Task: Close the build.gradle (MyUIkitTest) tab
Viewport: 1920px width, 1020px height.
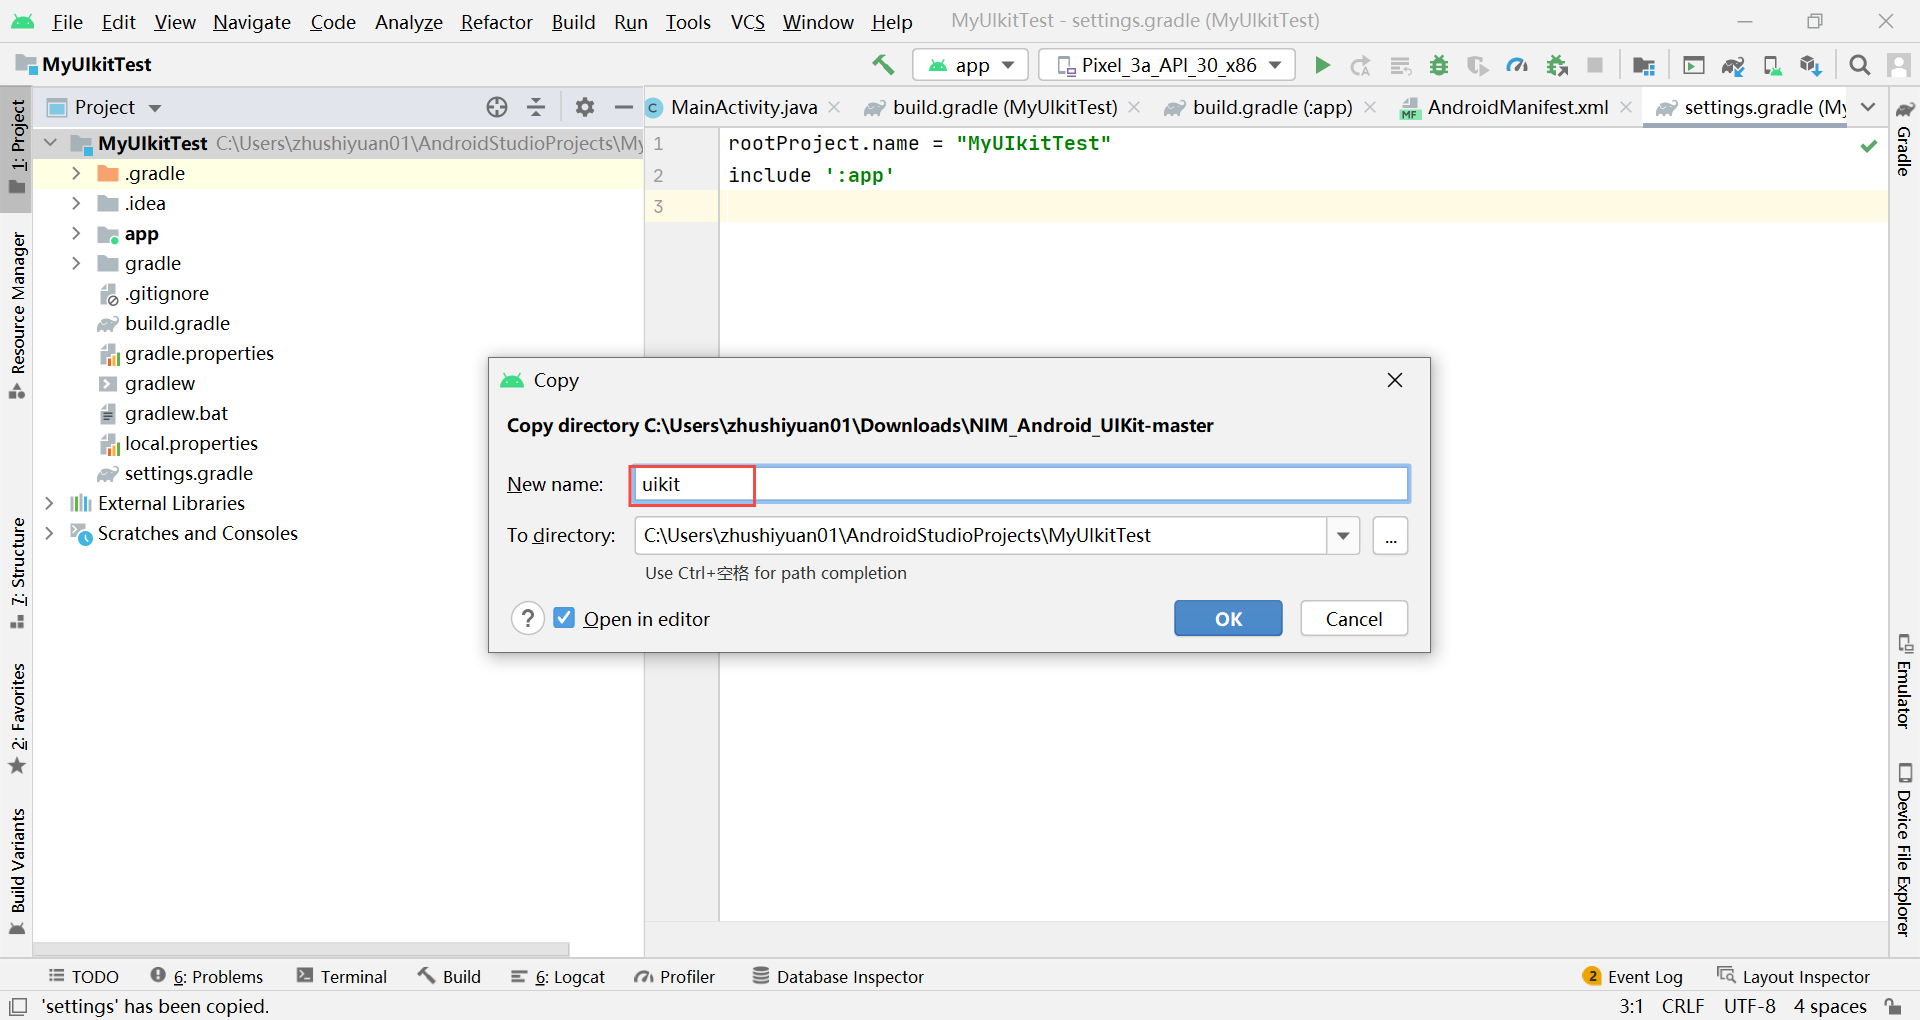Action: (1134, 107)
